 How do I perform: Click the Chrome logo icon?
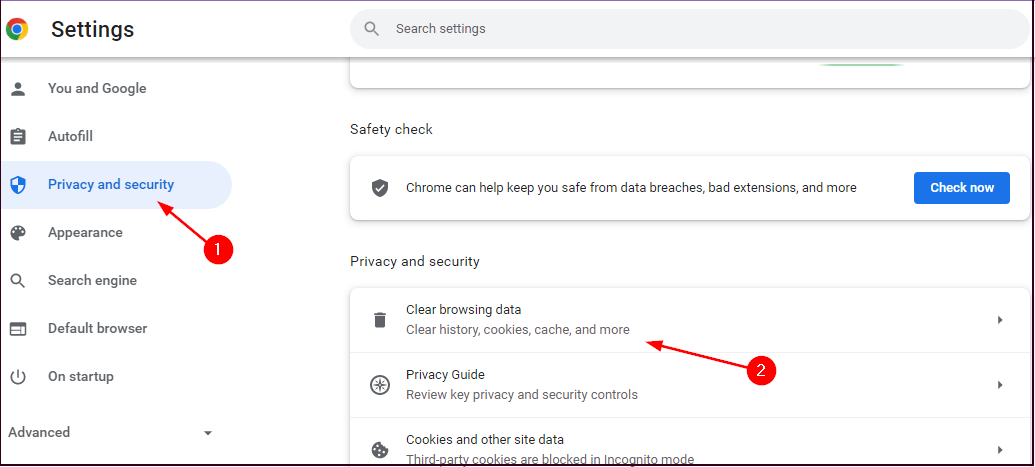pos(17,29)
